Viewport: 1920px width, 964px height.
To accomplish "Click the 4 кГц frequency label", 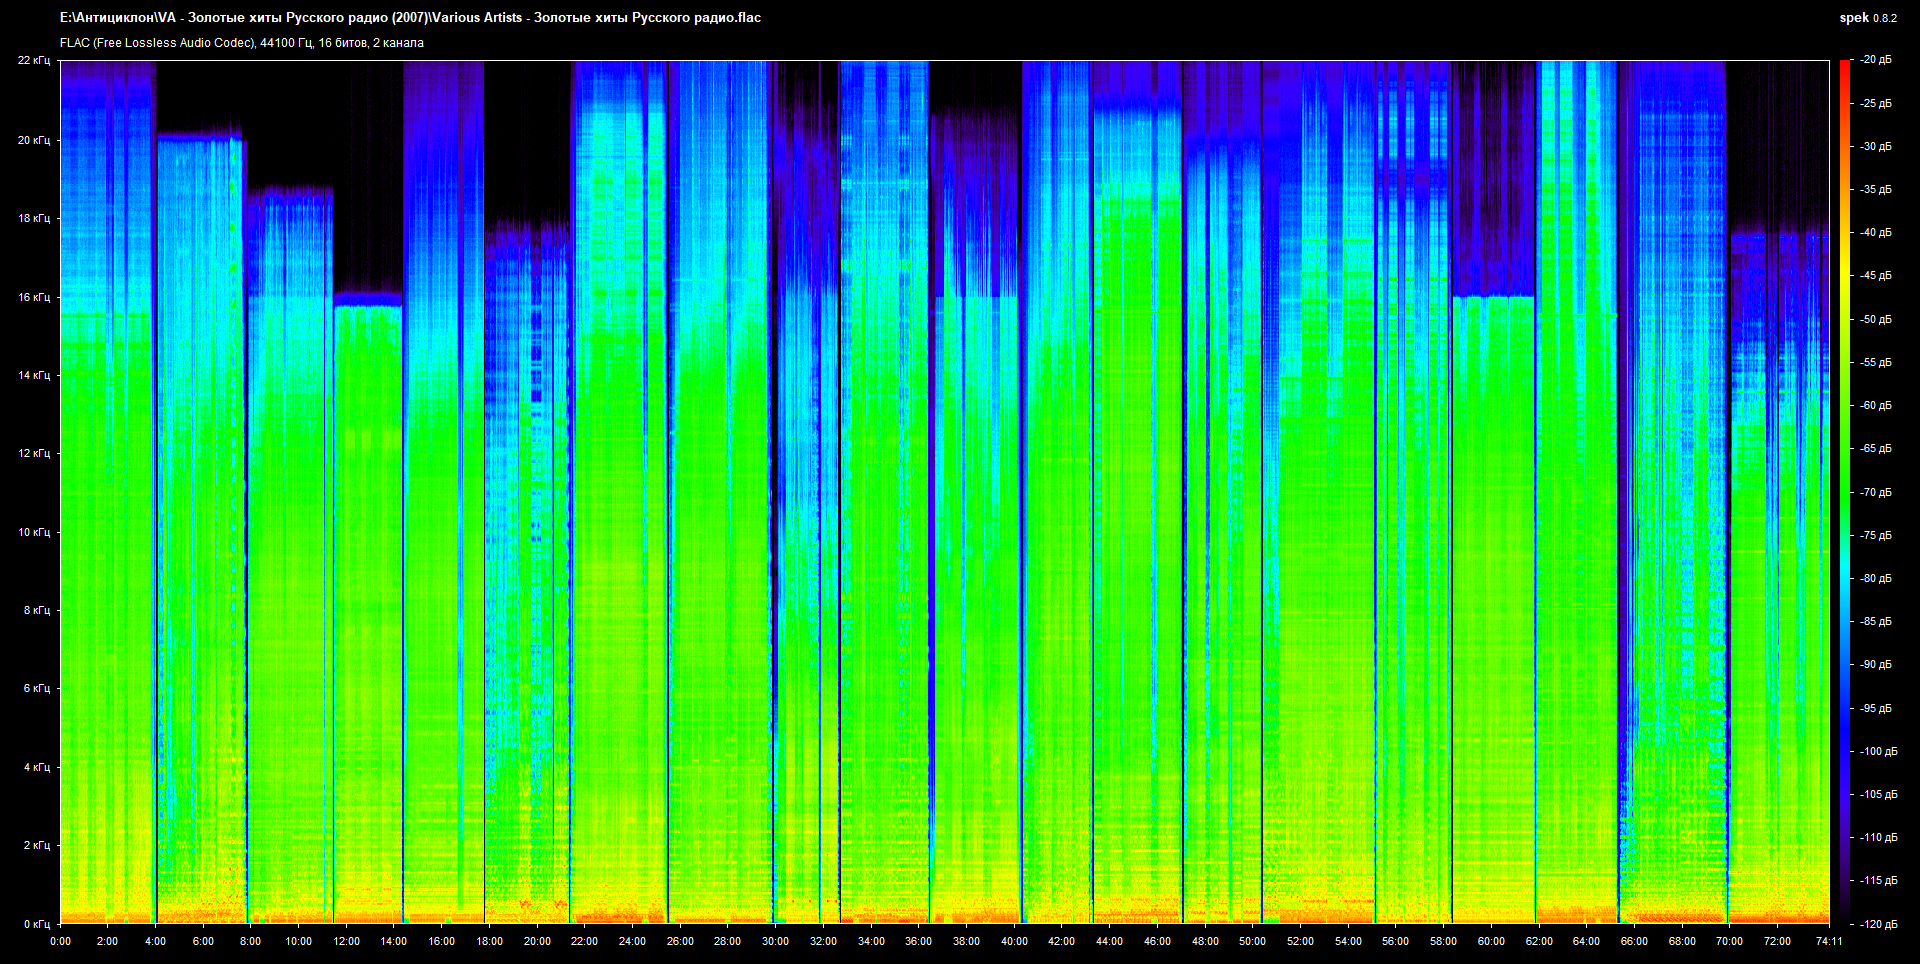I will click(36, 767).
